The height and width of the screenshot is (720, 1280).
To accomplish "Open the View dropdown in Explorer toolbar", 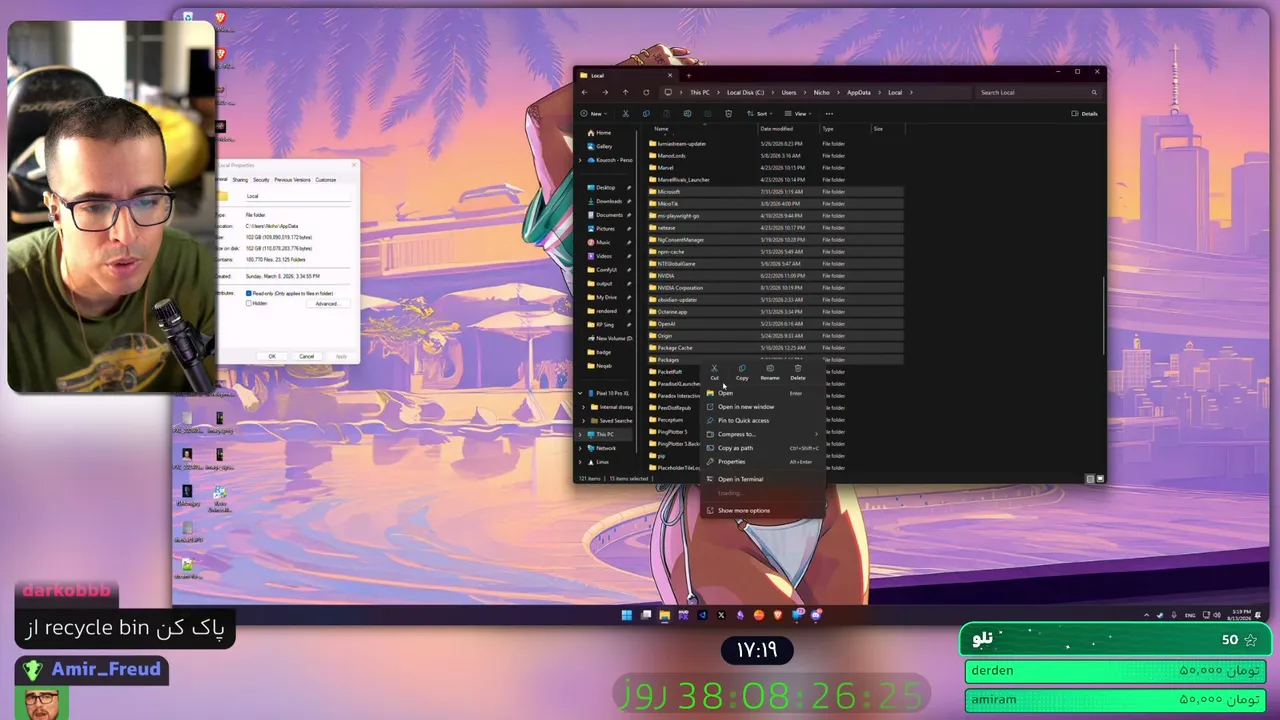I will coord(800,113).
